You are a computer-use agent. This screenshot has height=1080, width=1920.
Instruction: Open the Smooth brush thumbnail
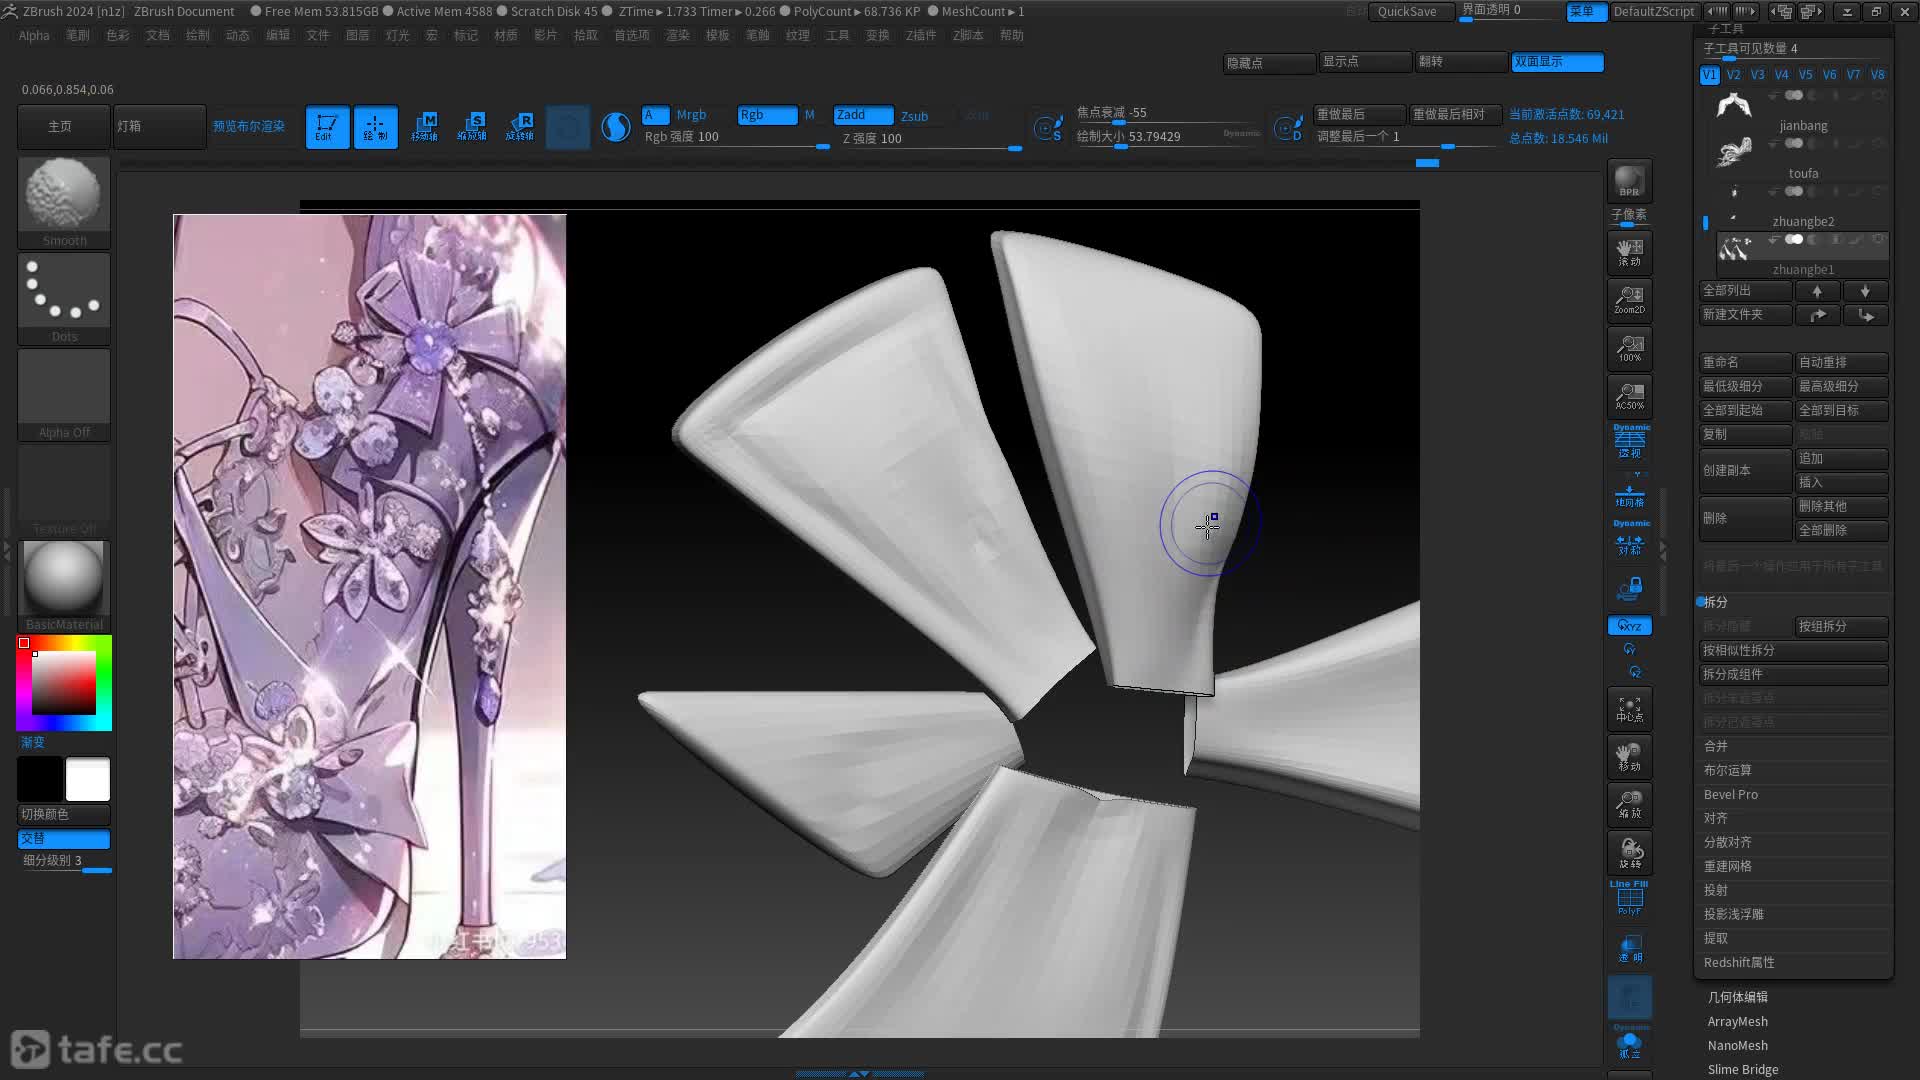click(64, 202)
